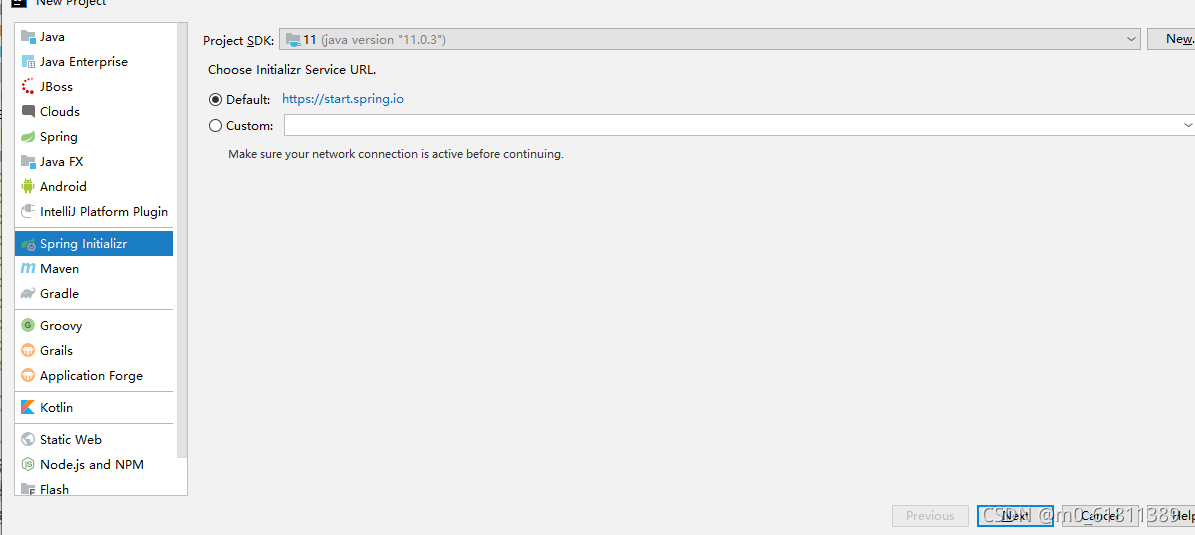Choose Spring project type
Screen dimensions: 1195x535
(x=94, y=136)
